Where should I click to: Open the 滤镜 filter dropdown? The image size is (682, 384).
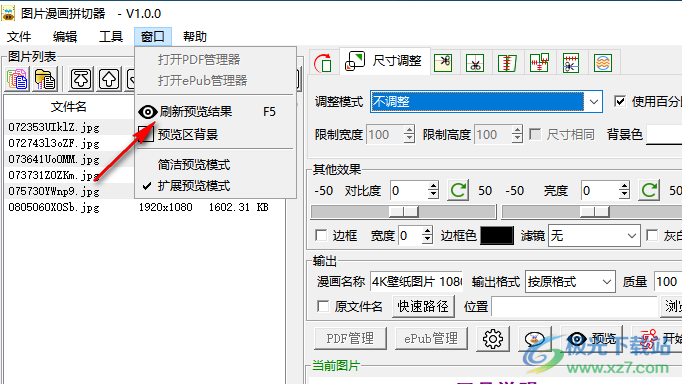632,236
